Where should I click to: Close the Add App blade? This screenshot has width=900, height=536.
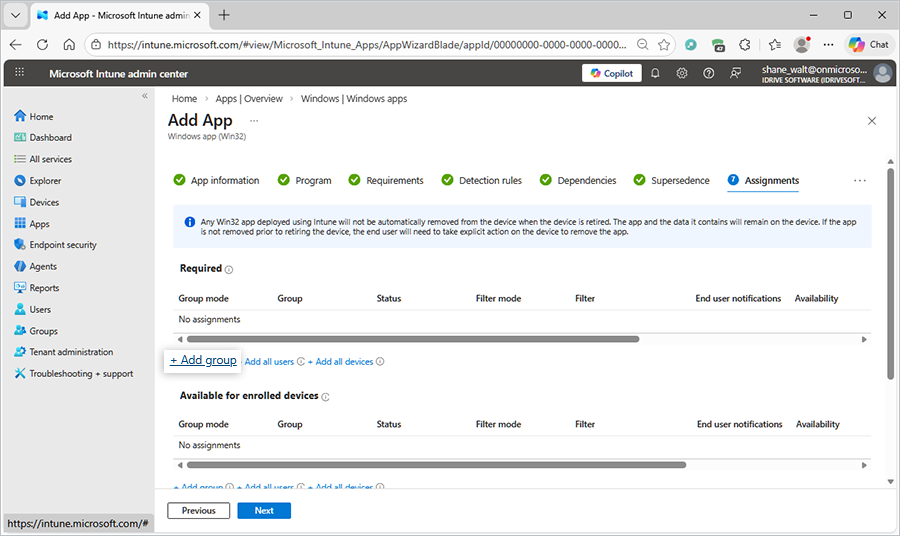coord(871,121)
